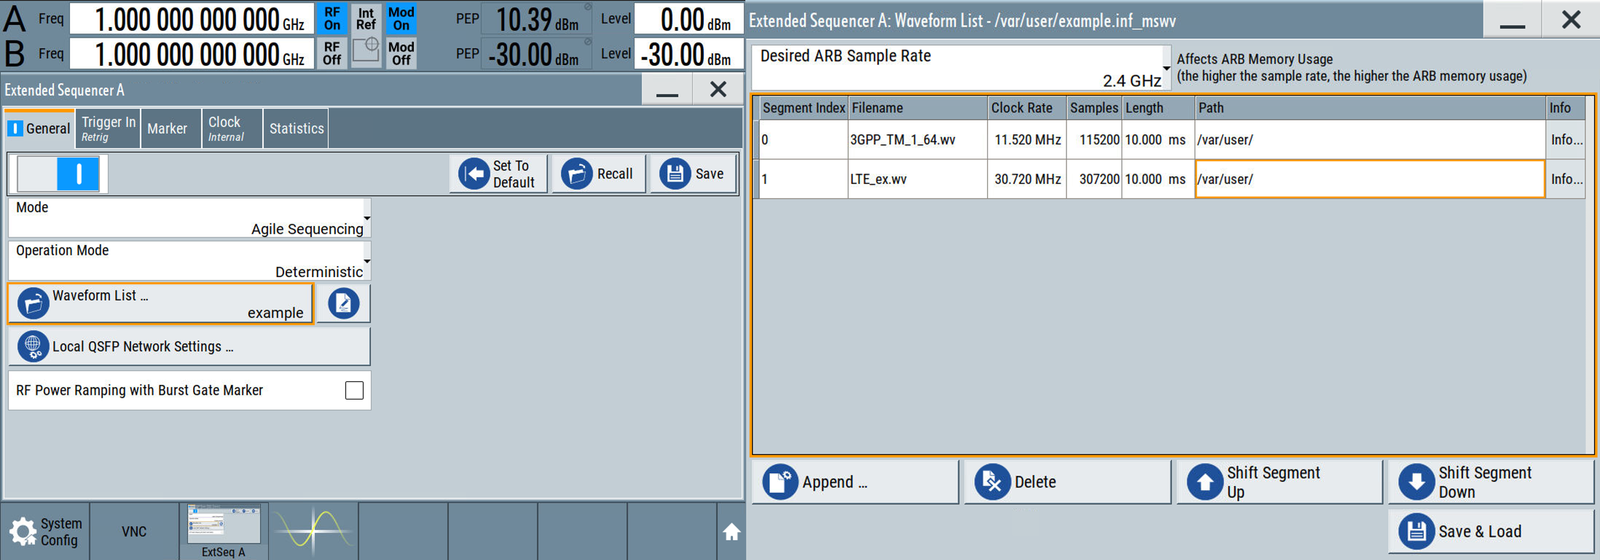The height and width of the screenshot is (560, 1600).
Task: Click the Recall folder icon
Action: pyautogui.click(x=576, y=174)
